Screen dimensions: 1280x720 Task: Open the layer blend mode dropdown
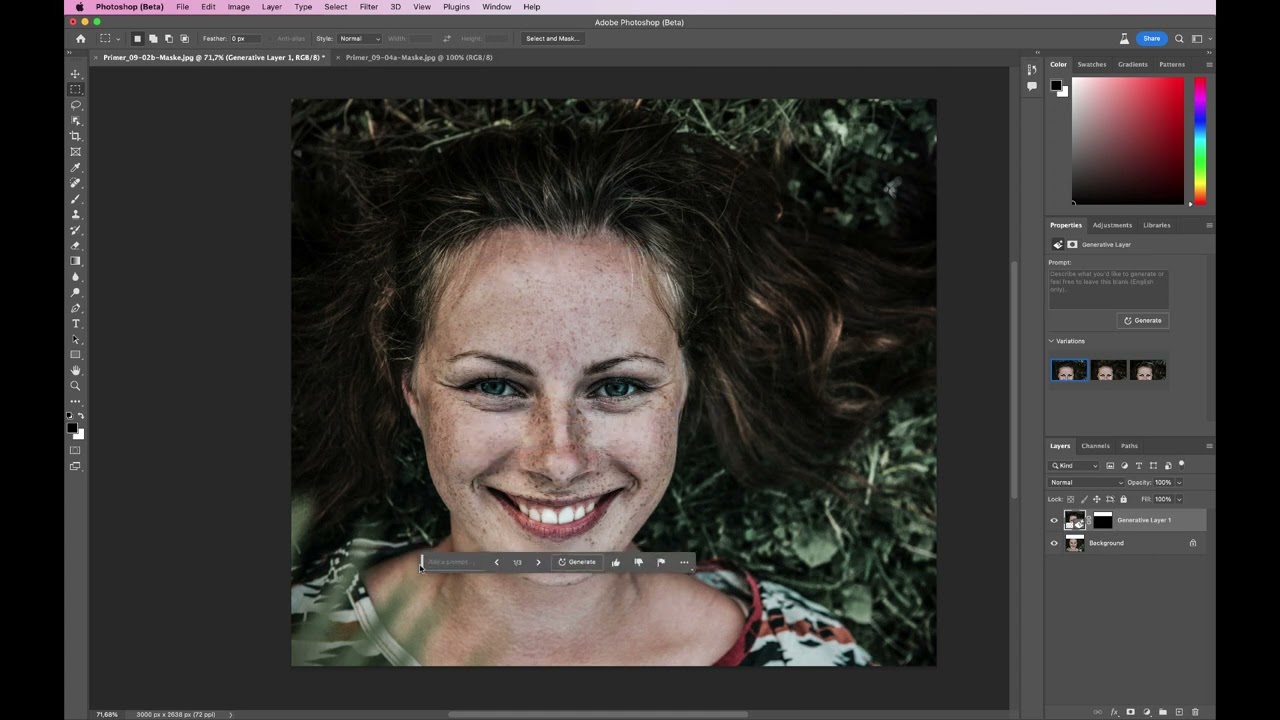[1086, 482]
